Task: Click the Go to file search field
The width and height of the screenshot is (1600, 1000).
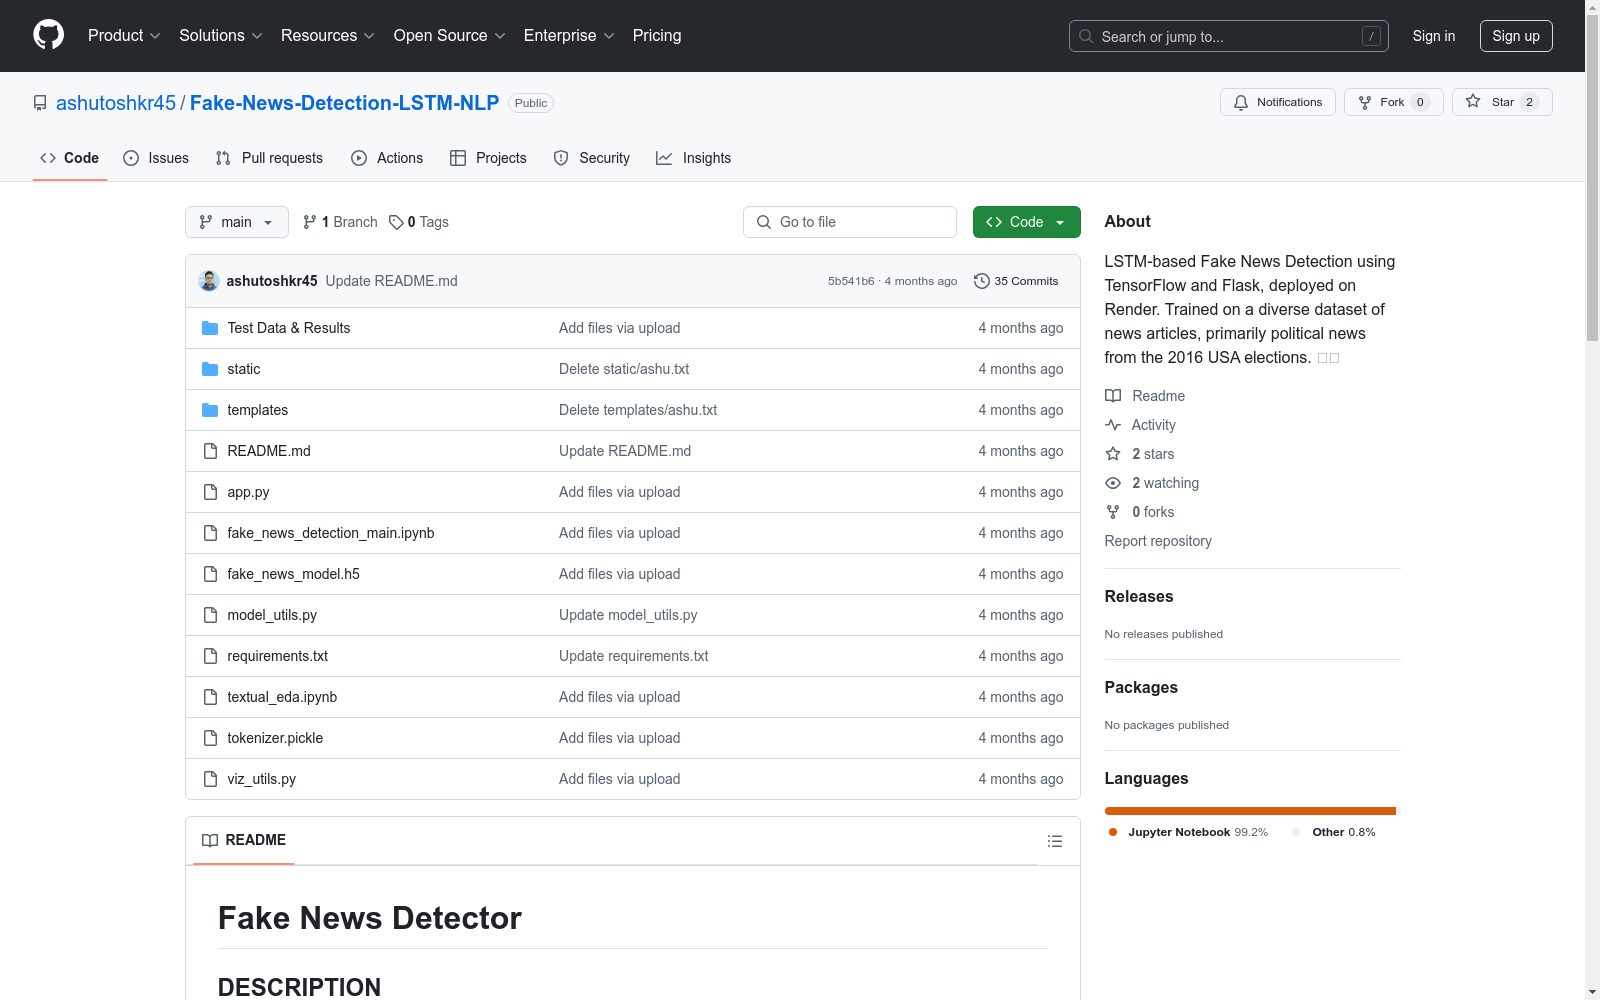Action: tap(850, 222)
